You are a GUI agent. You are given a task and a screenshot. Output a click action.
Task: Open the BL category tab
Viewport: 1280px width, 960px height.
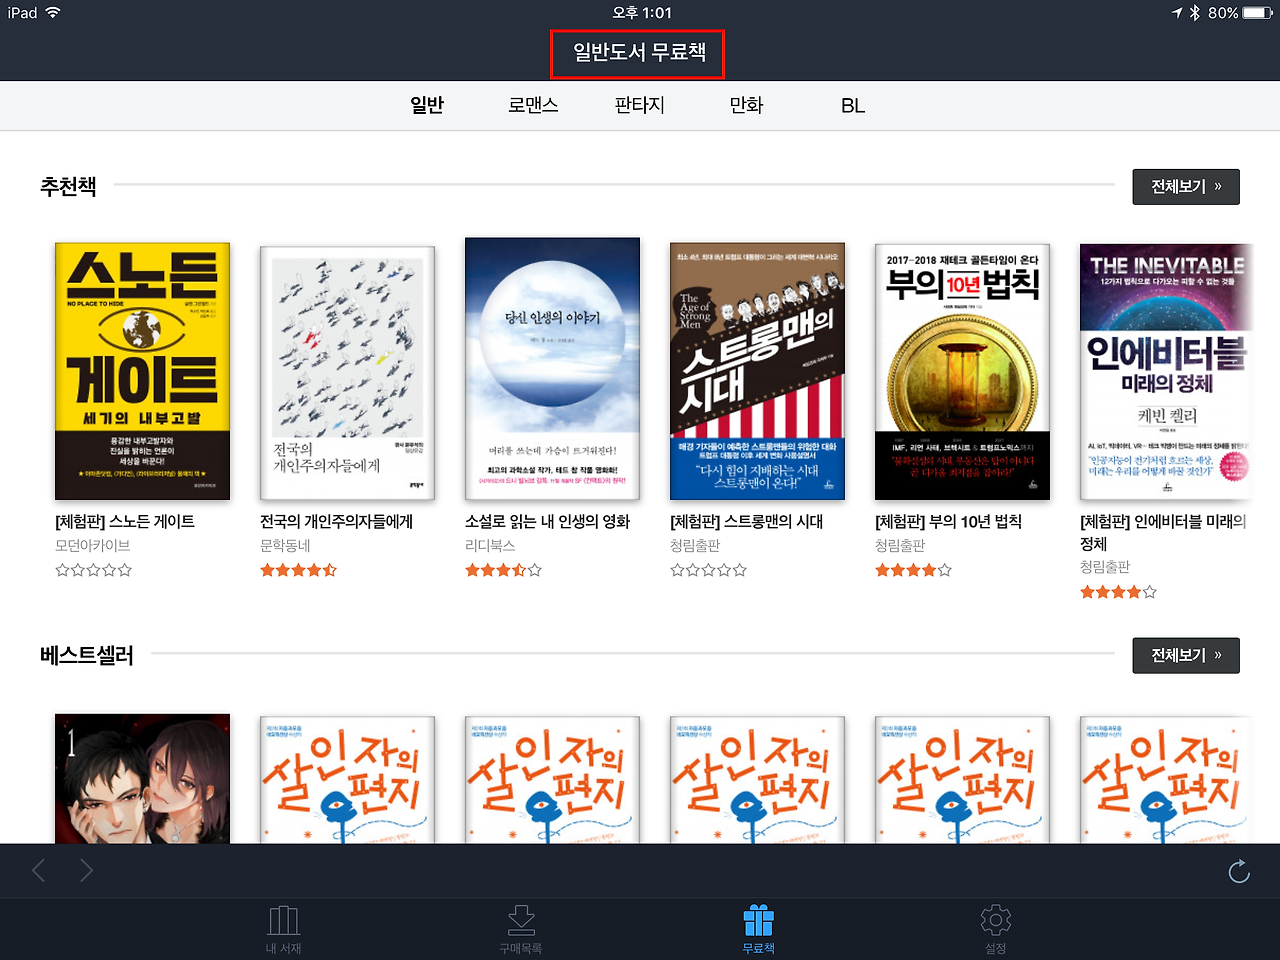pos(853,105)
